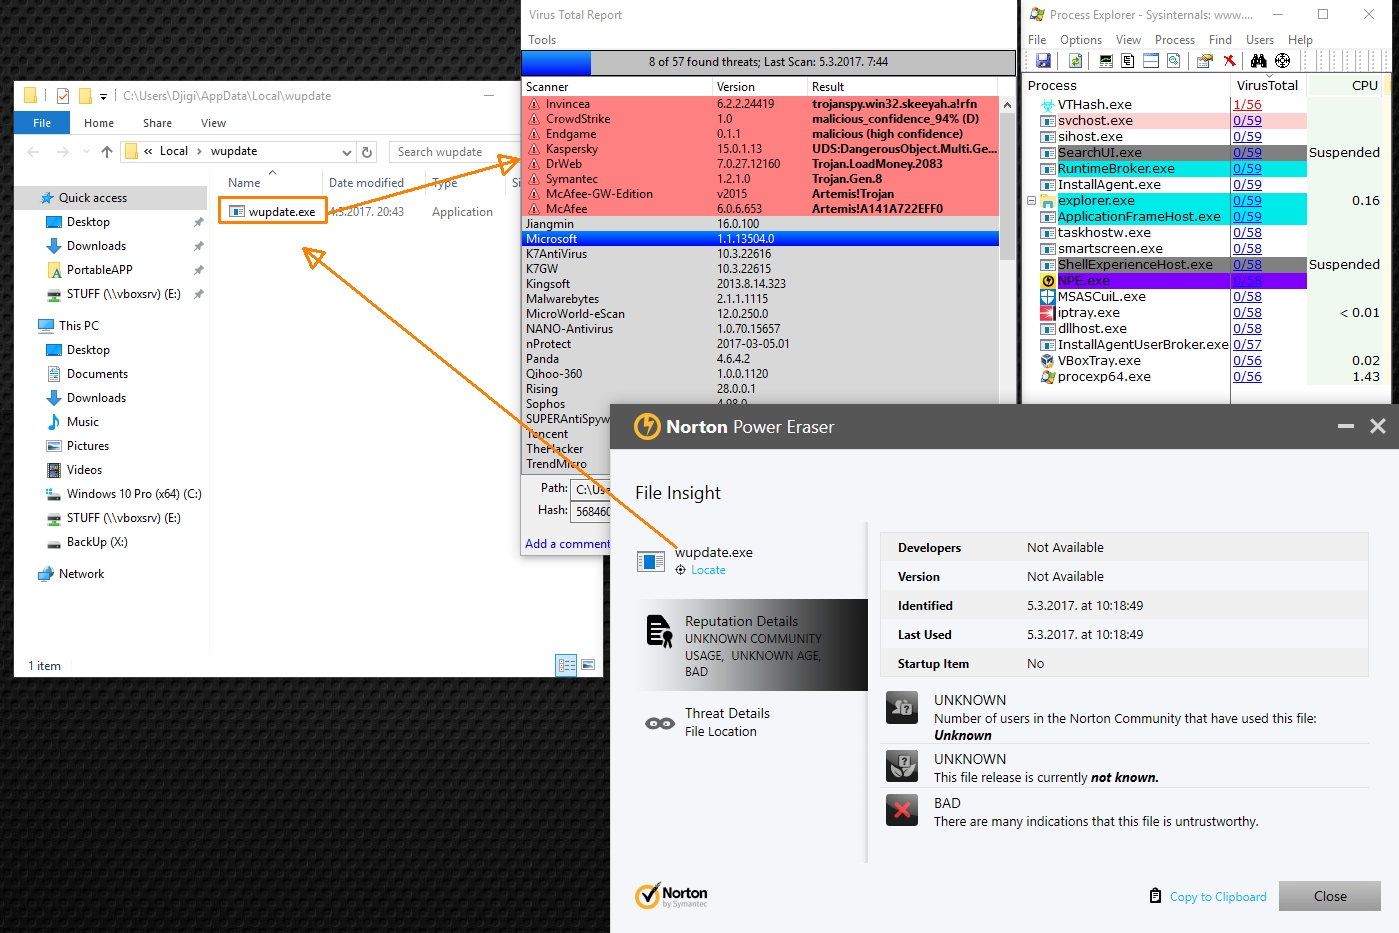
Task: Select the crosshair Find Window's Process icon
Action: point(1282,61)
